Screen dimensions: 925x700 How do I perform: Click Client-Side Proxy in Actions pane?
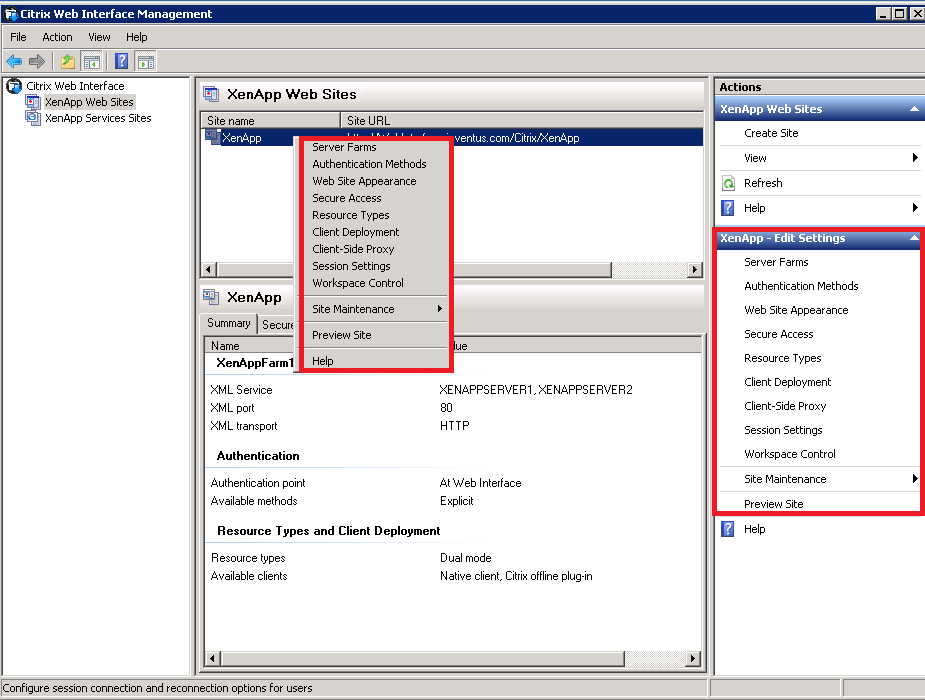pyautogui.click(x=785, y=406)
